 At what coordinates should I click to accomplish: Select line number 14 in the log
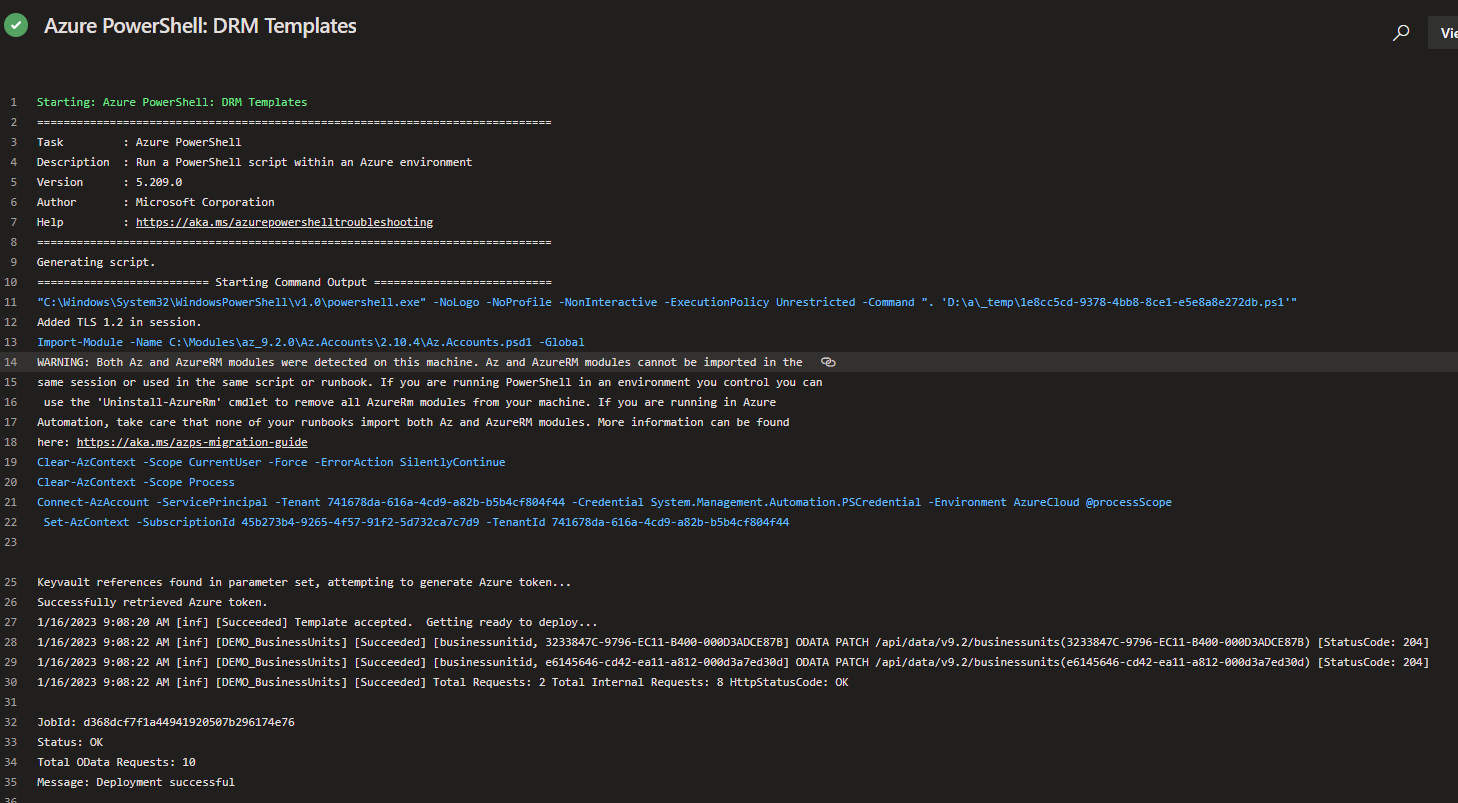click(11, 362)
